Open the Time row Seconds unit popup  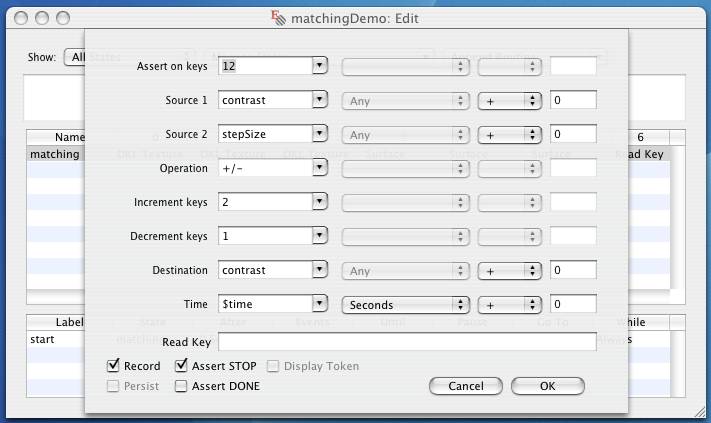(x=405, y=305)
